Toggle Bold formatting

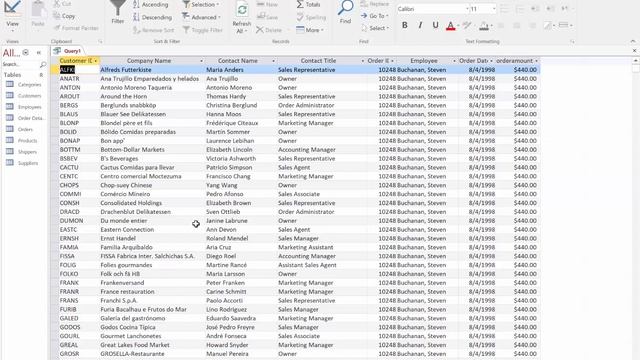pos(404,25)
